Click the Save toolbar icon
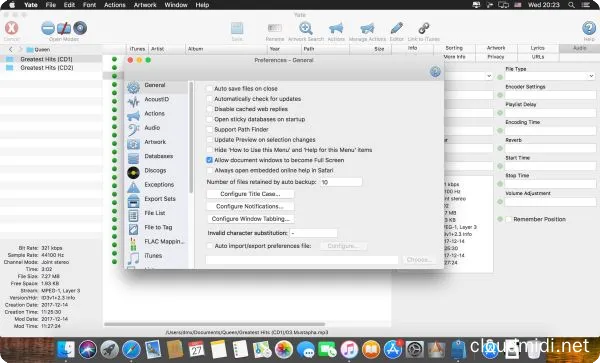Image resolution: width=600 pixels, height=363 pixels. (237, 28)
